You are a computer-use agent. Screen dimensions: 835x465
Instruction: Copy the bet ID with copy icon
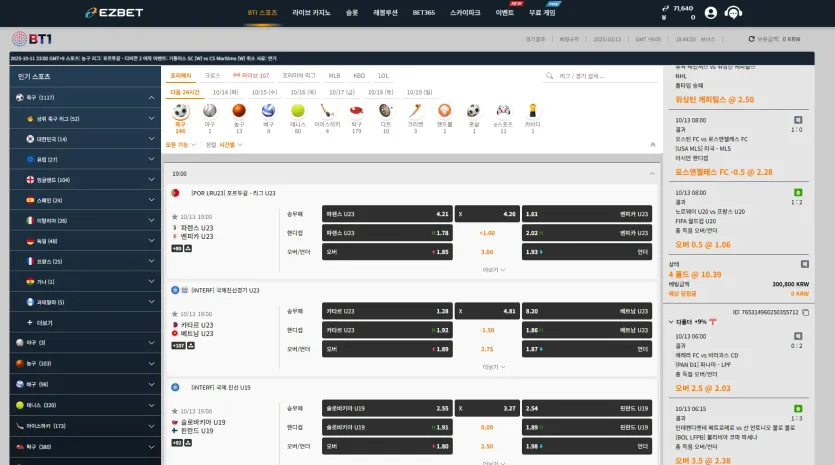(806, 312)
